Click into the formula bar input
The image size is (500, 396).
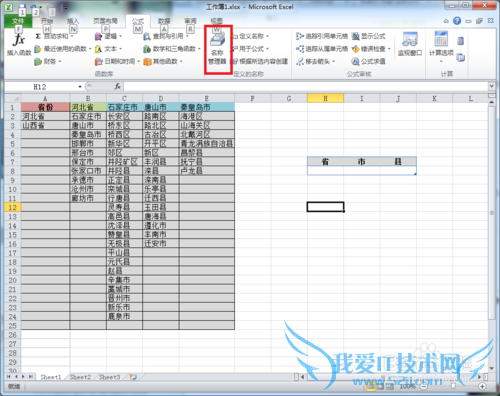coord(306,87)
